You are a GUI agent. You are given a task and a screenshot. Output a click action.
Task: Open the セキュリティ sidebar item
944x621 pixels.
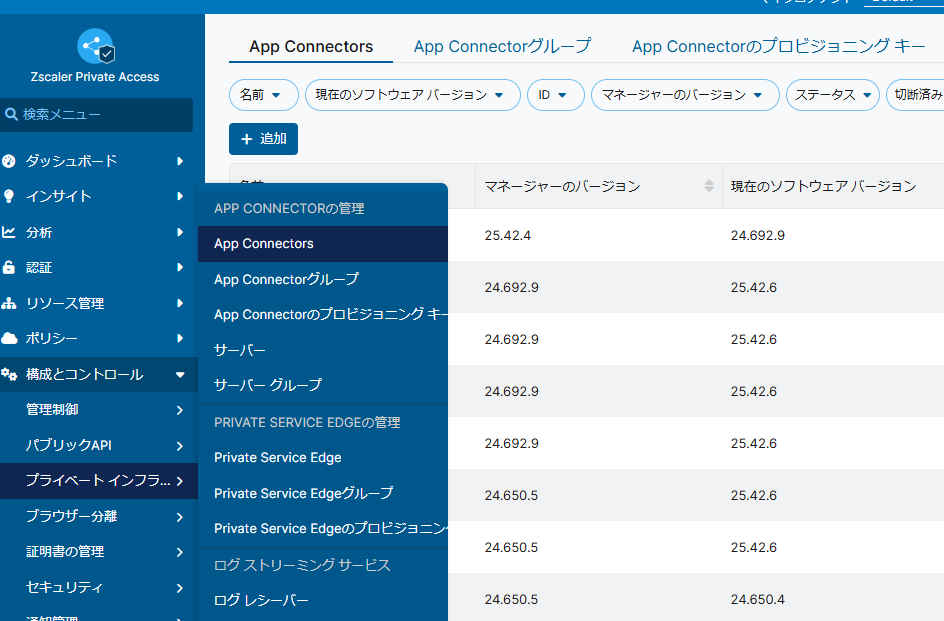point(99,587)
